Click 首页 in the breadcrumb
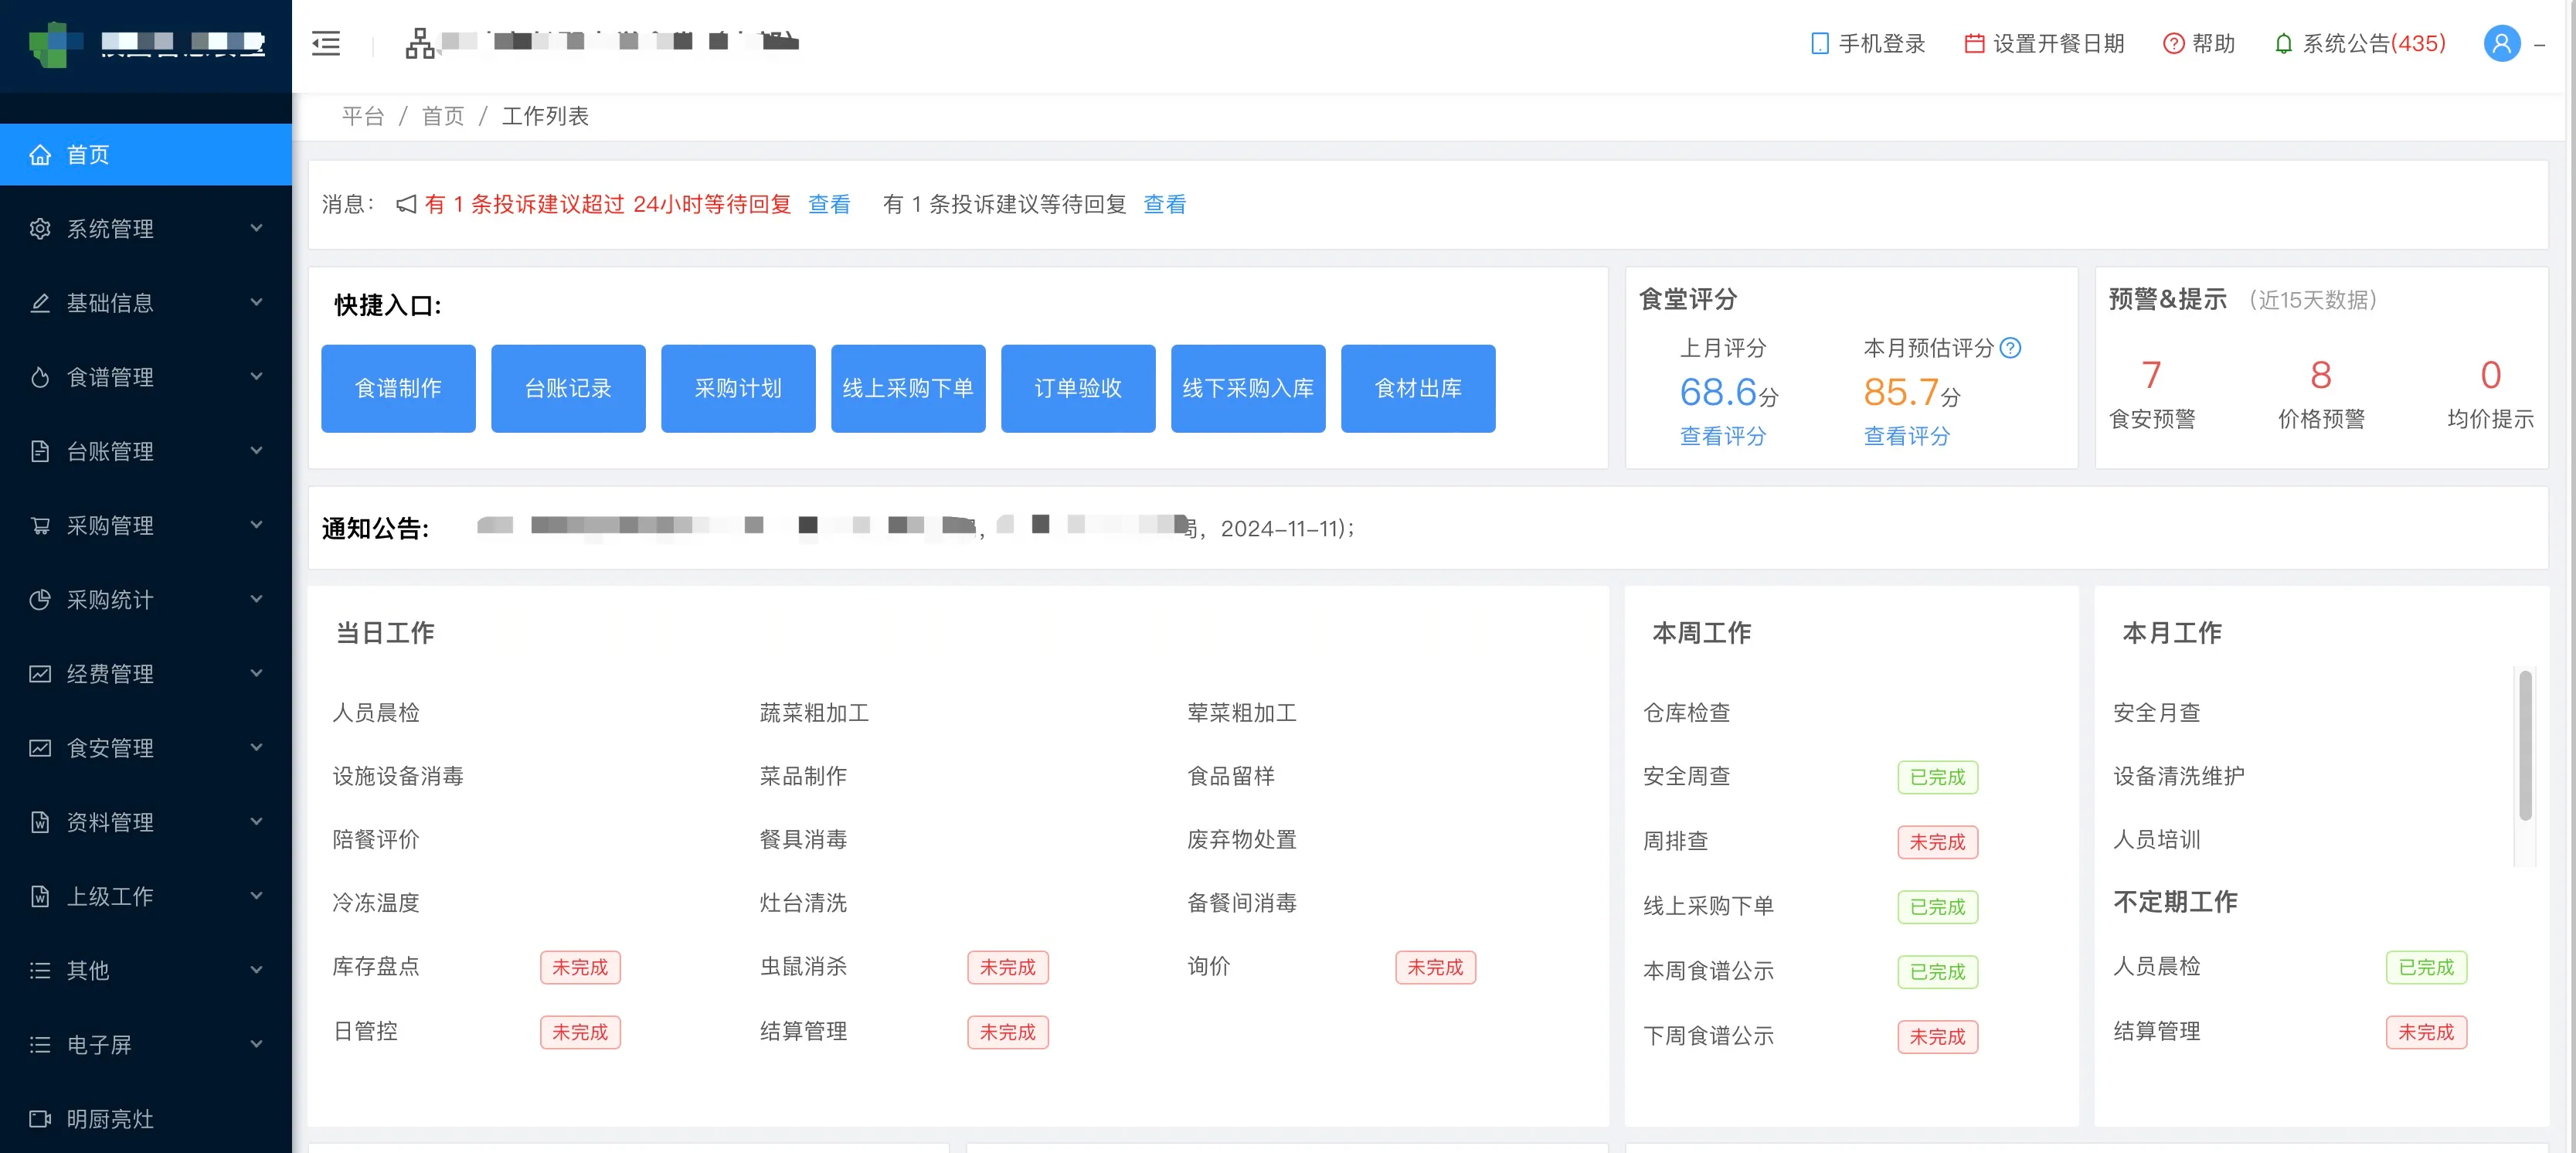Image resolution: width=2576 pixels, height=1153 pixels. (443, 116)
